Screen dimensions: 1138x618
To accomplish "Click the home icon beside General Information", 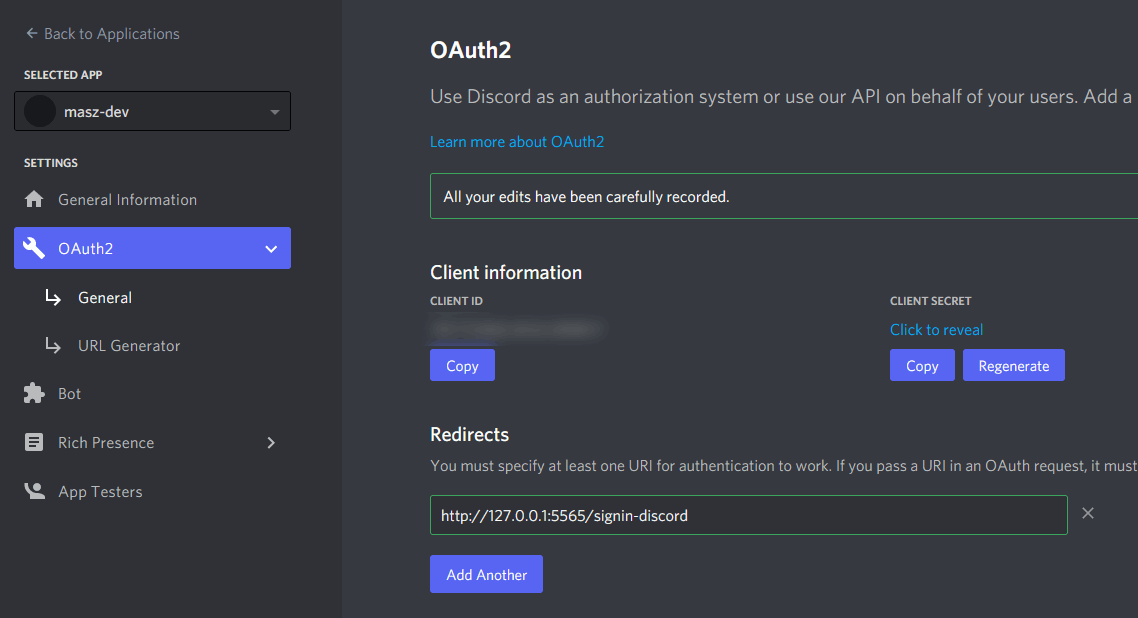I will coord(33,199).
